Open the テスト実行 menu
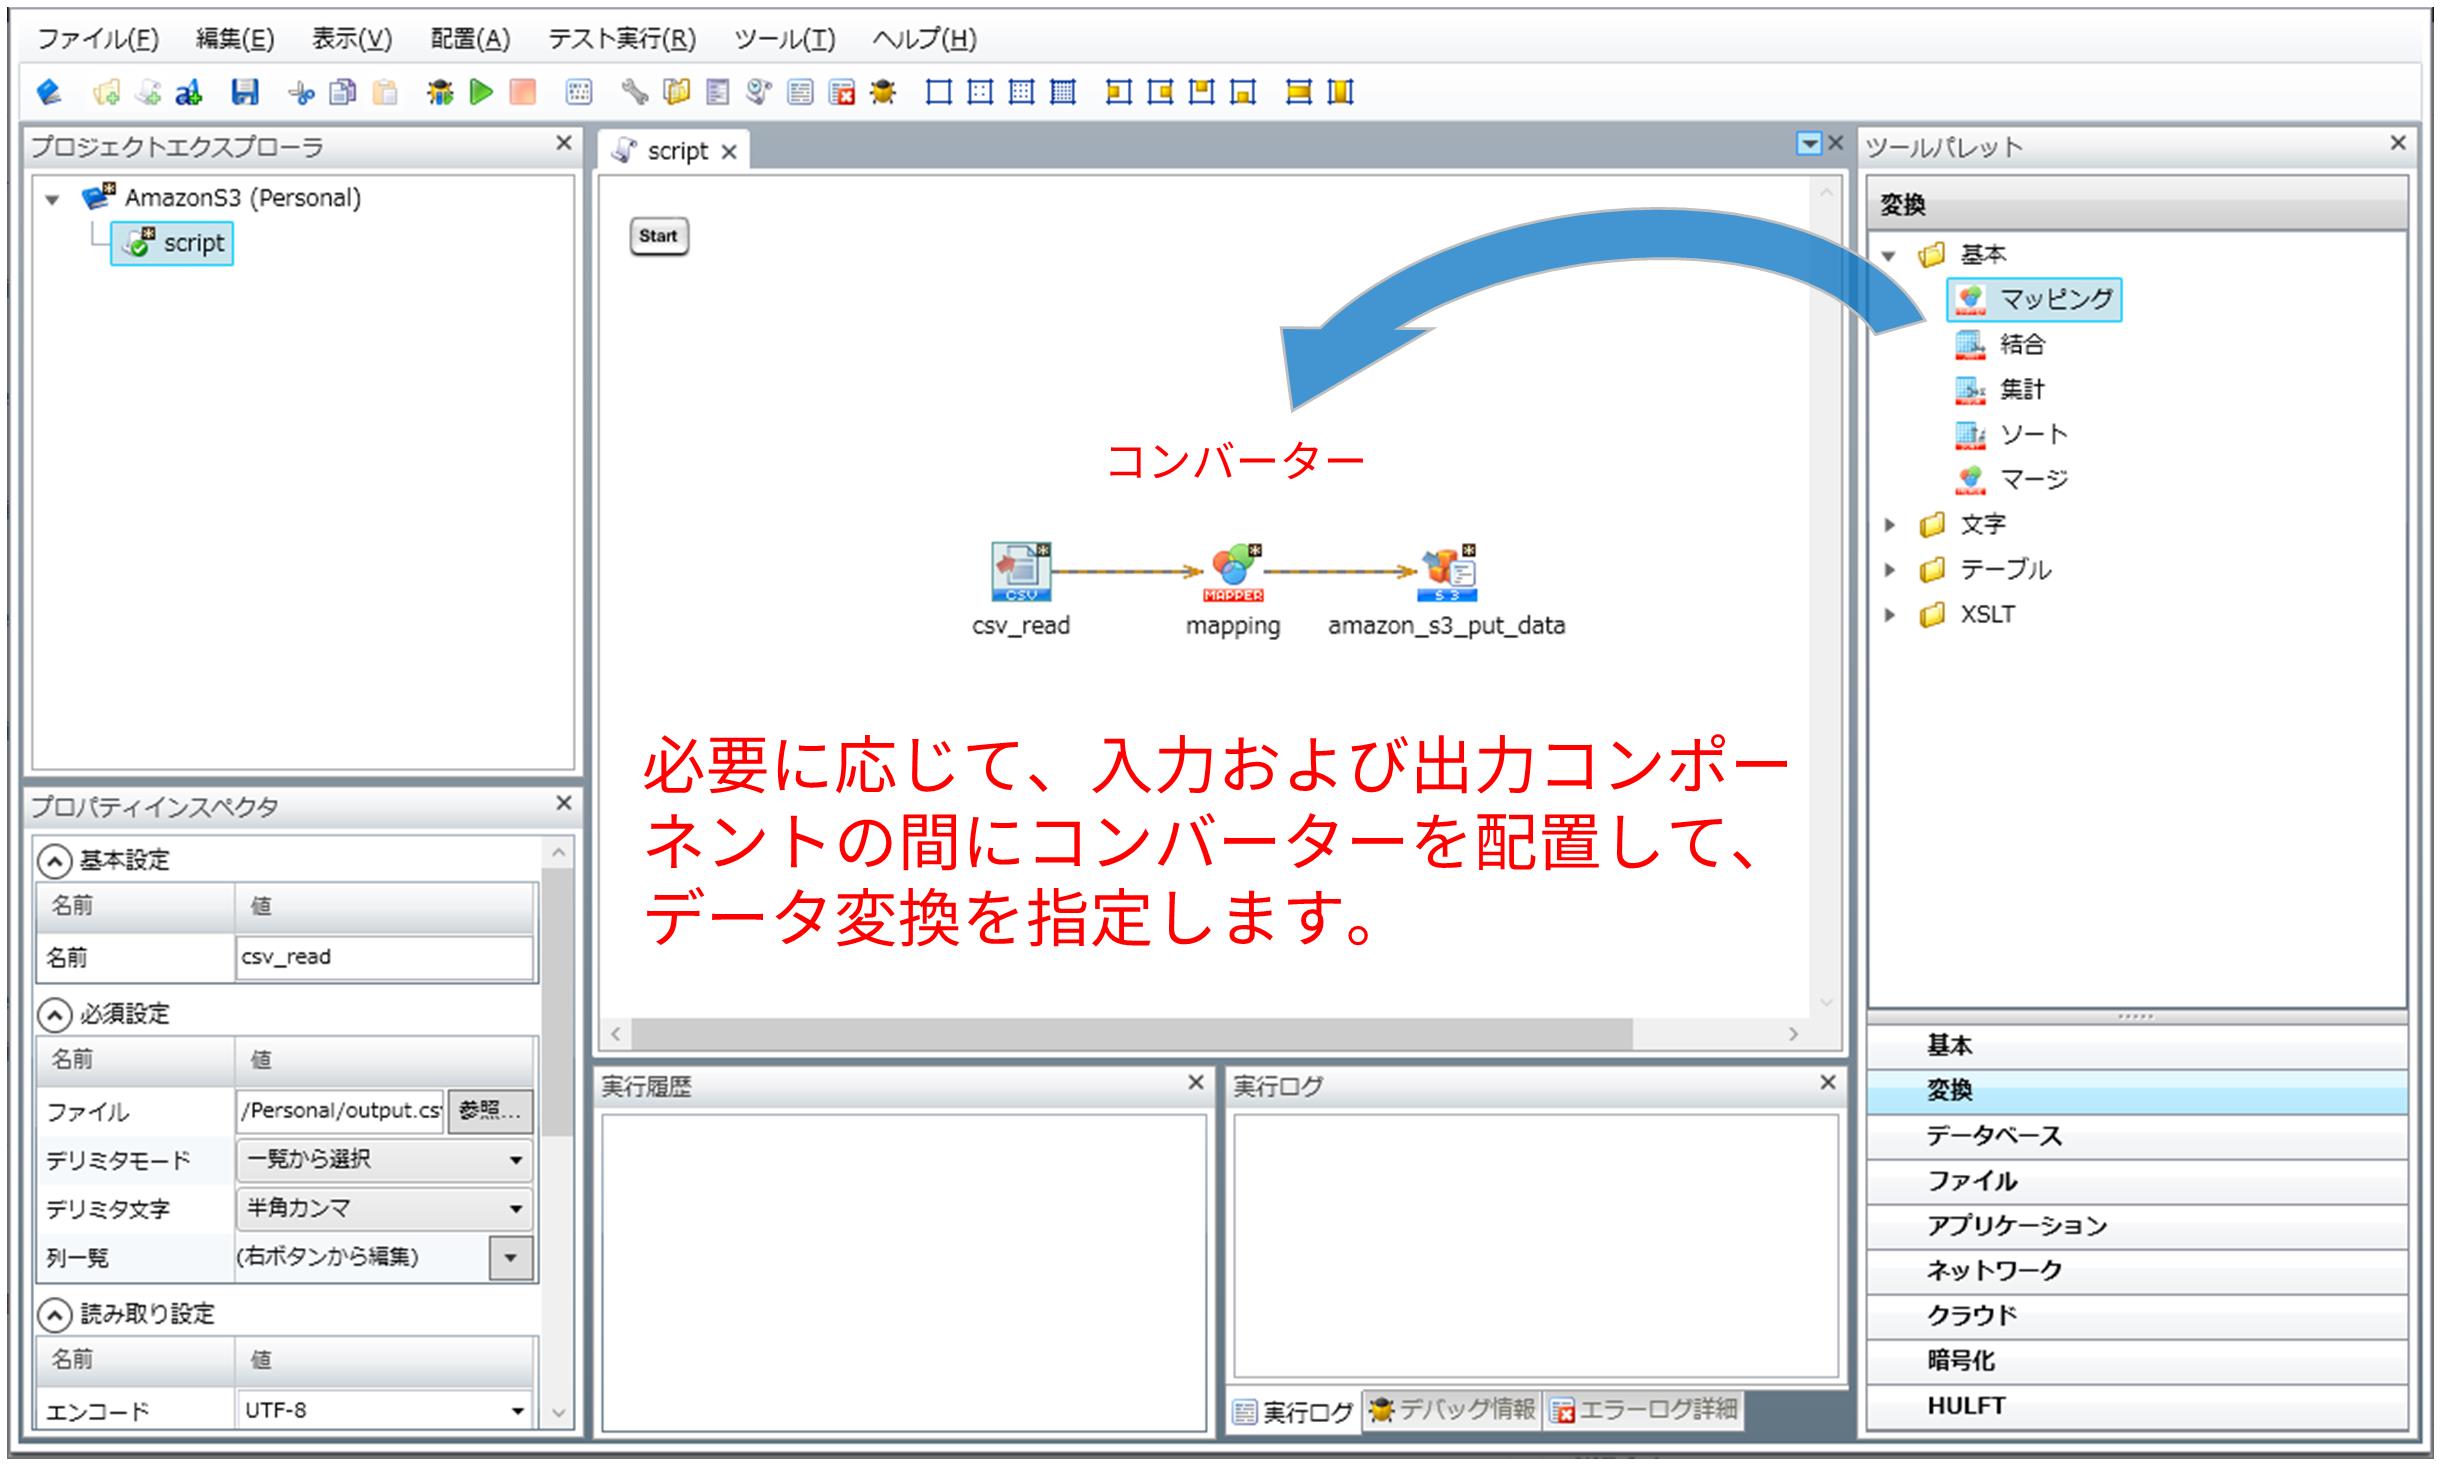 pos(621,39)
